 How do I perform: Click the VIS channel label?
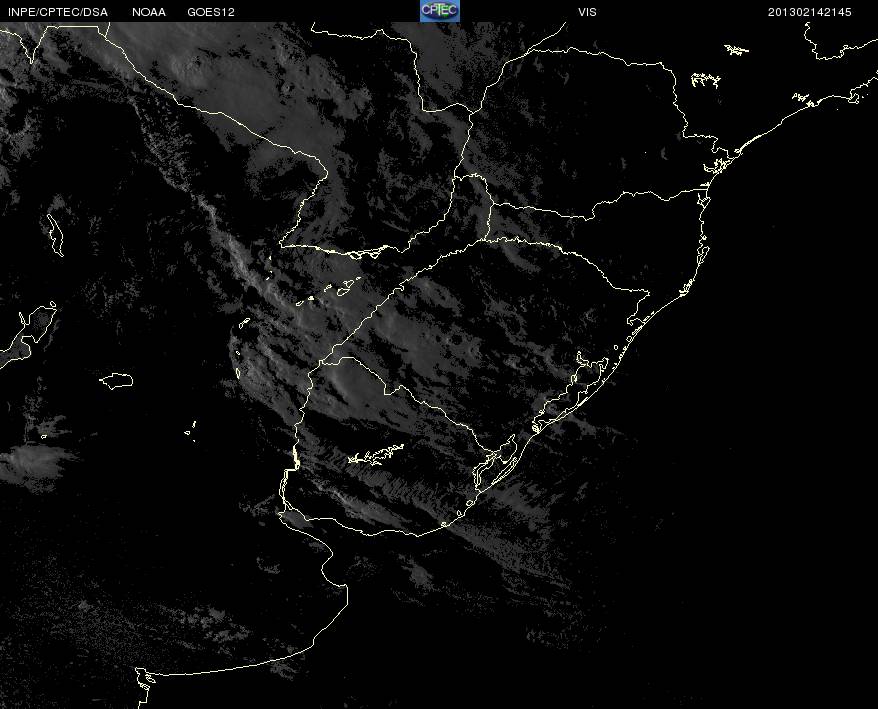point(587,12)
